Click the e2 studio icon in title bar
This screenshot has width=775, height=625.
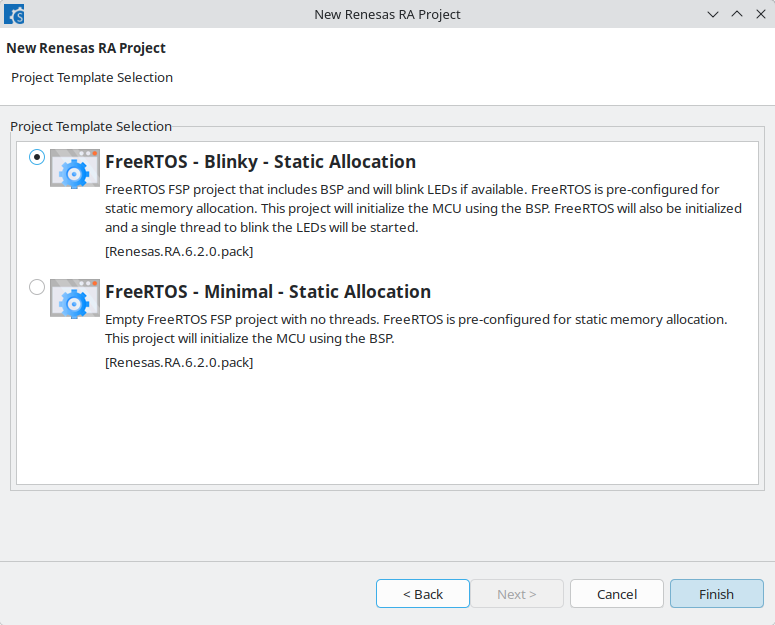point(14,14)
